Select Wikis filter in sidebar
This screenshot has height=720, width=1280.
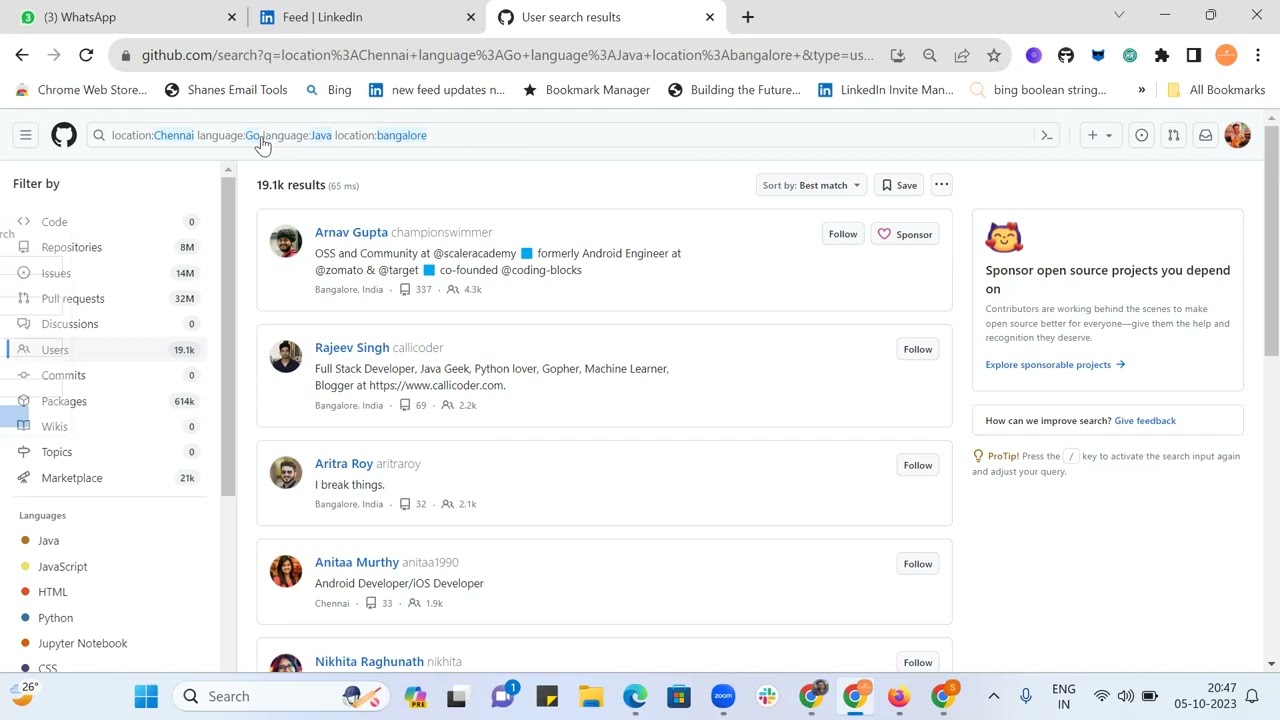[107, 426]
